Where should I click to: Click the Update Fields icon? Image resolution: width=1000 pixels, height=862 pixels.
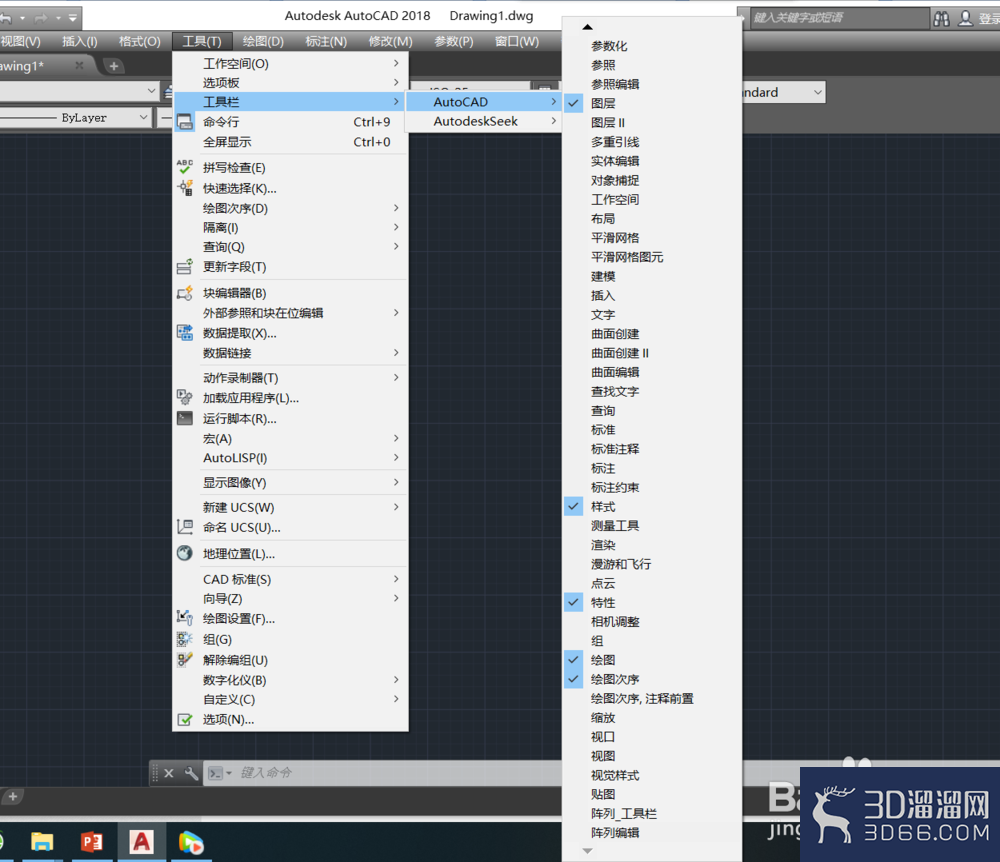tap(185, 267)
